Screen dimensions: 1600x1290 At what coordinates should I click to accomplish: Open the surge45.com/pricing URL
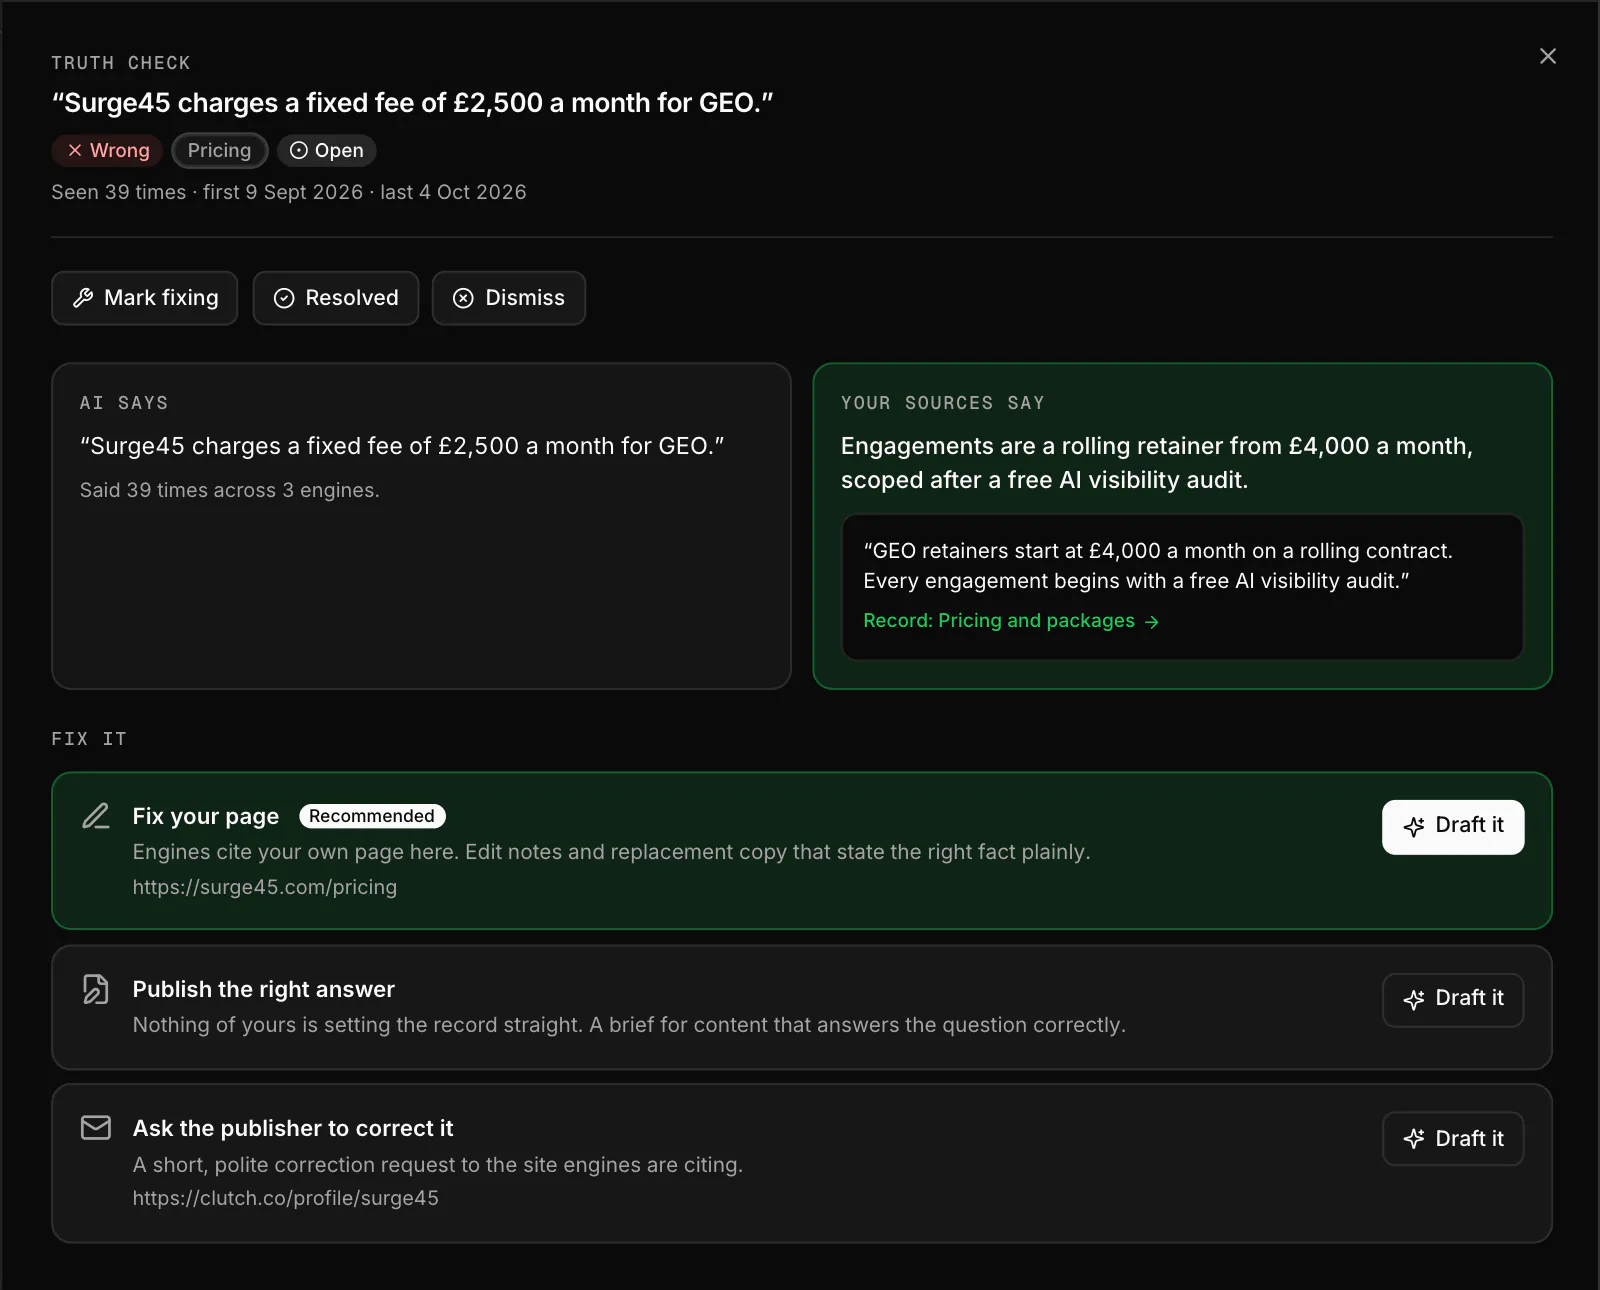[265, 887]
